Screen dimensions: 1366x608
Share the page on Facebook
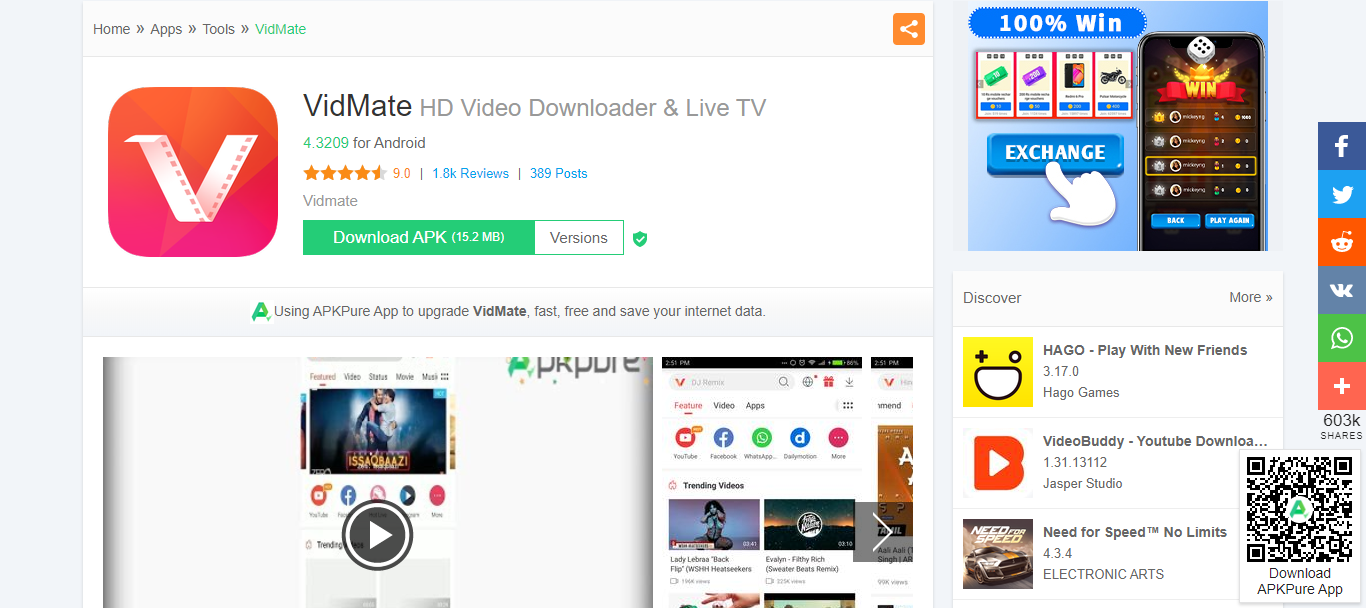1342,146
